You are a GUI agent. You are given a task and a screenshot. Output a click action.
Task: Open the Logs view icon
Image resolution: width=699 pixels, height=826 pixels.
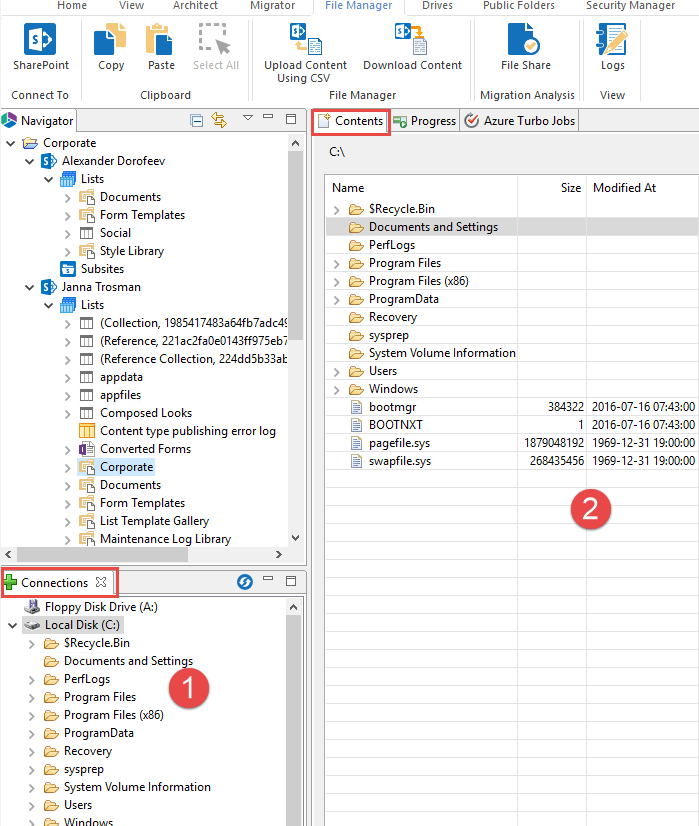(x=612, y=40)
